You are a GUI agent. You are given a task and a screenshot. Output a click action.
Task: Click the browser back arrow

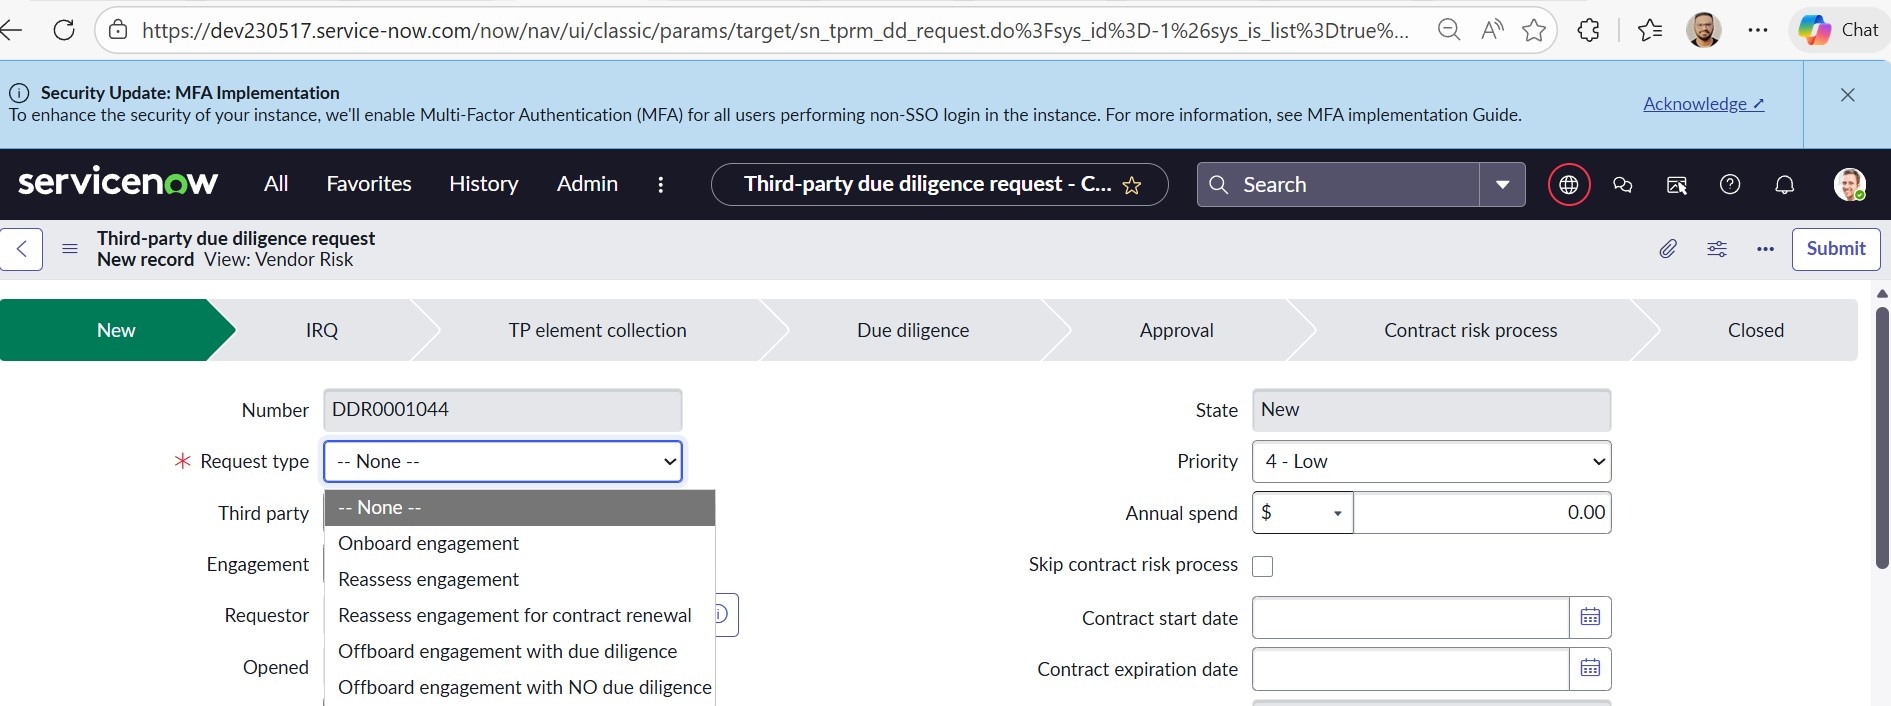click(x=10, y=30)
